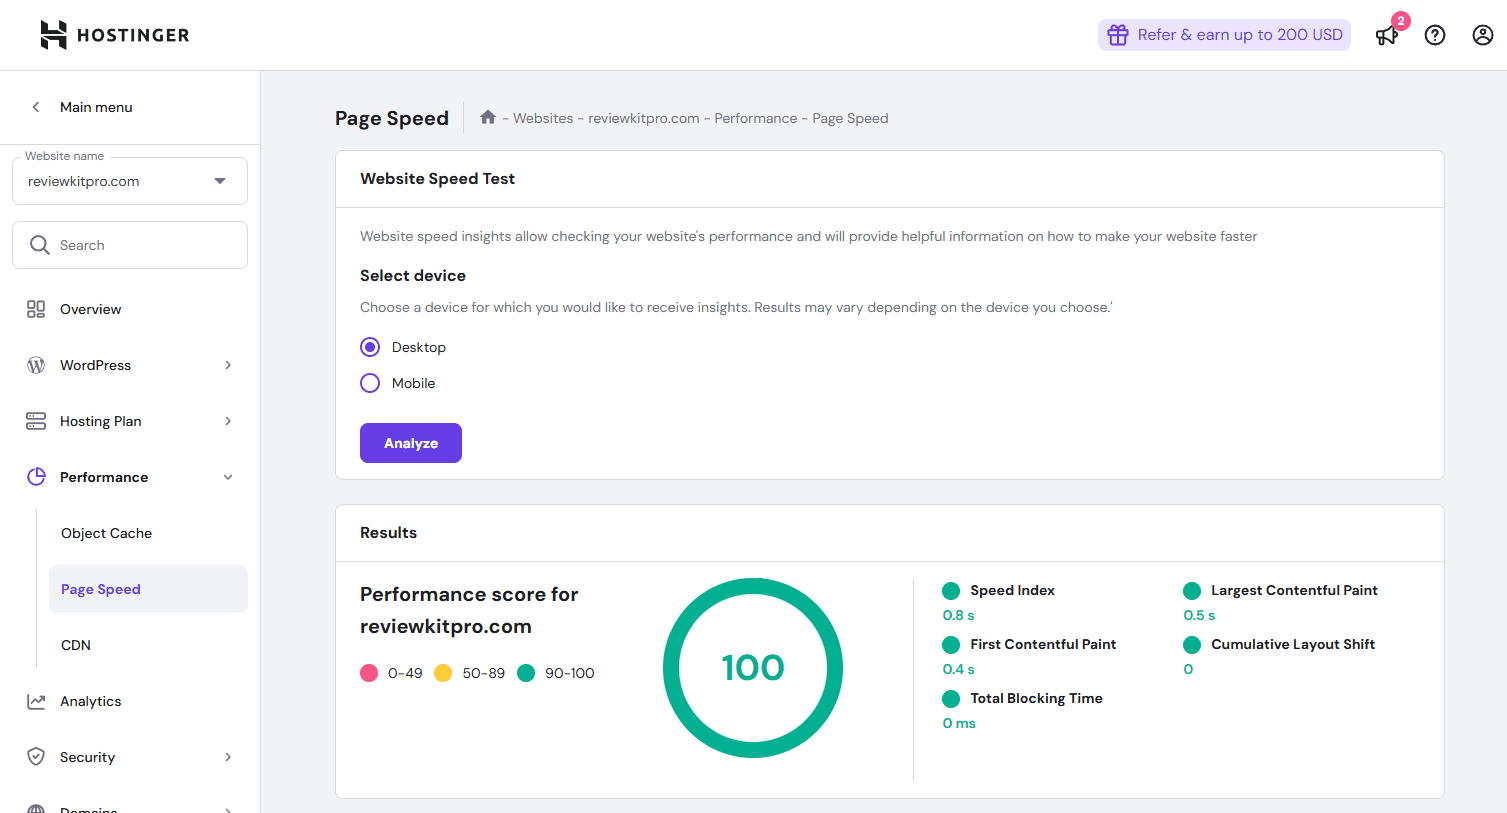The width and height of the screenshot is (1507, 813).
Task: Click the Hosting Plan server icon
Action: 36,421
